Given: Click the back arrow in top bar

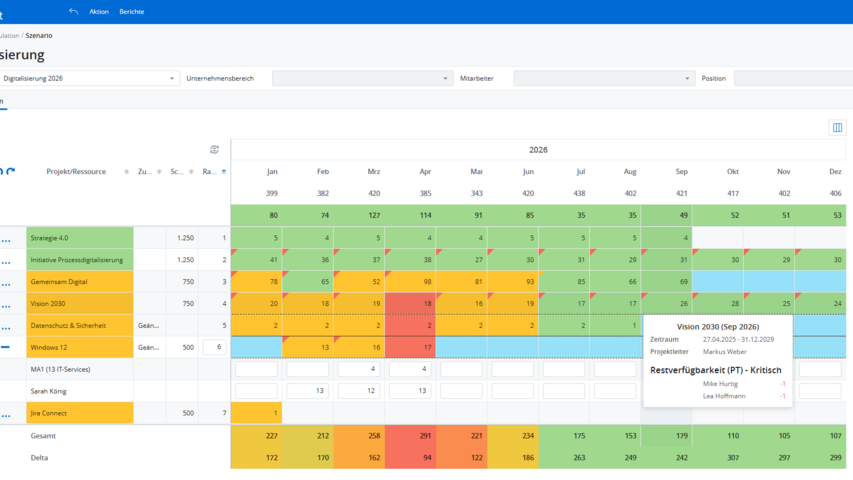Looking at the screenshot, I should click(x=73, y=12).
